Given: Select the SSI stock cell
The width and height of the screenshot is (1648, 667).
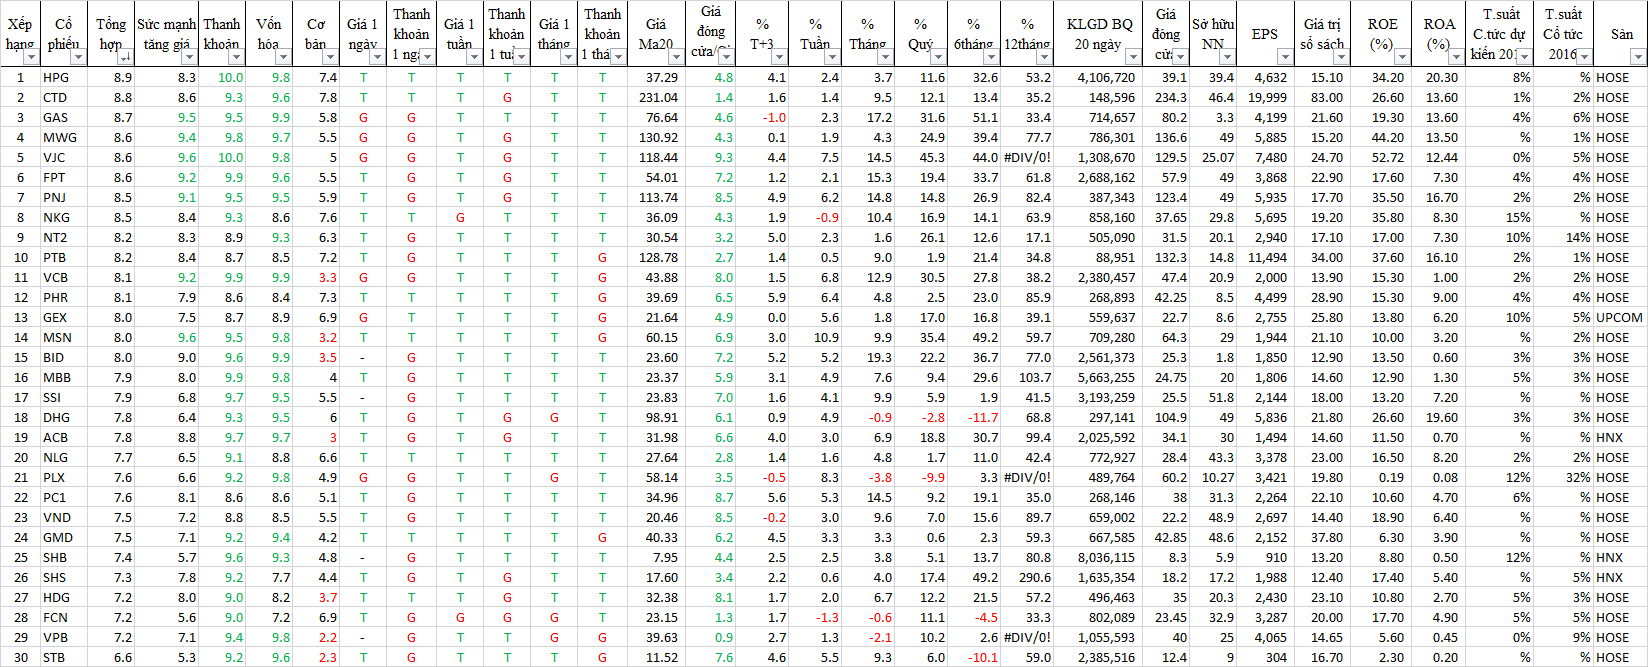Looking at the screenshot, I should (x=64, y=397).
